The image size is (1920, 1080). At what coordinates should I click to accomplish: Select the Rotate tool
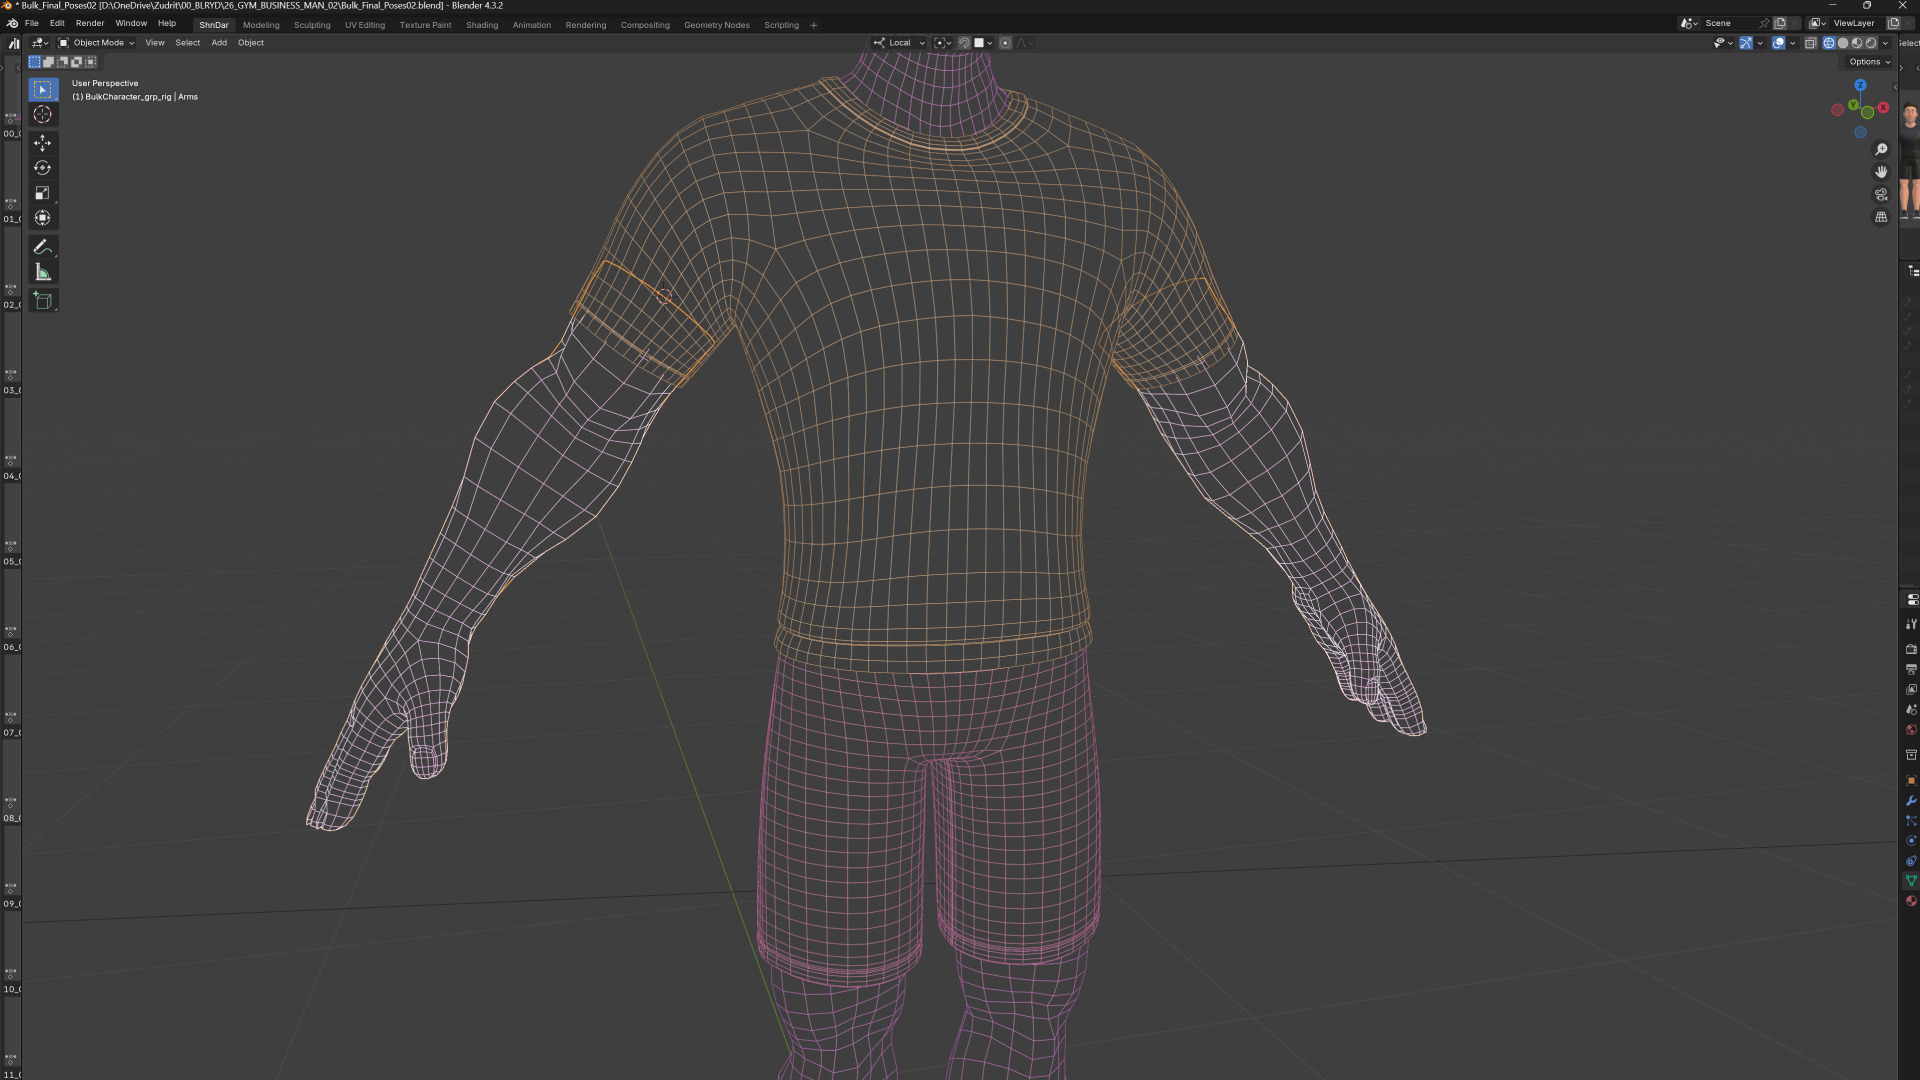(x=42, y=168)
